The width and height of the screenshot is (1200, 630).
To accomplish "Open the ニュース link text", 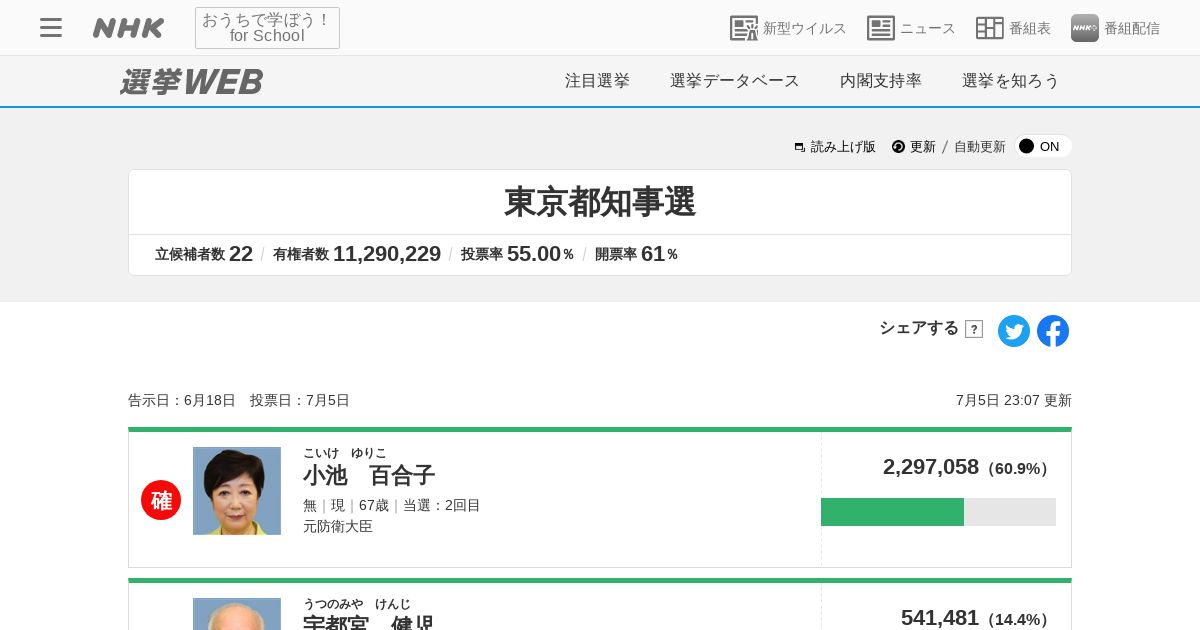I will pos(928,28).
